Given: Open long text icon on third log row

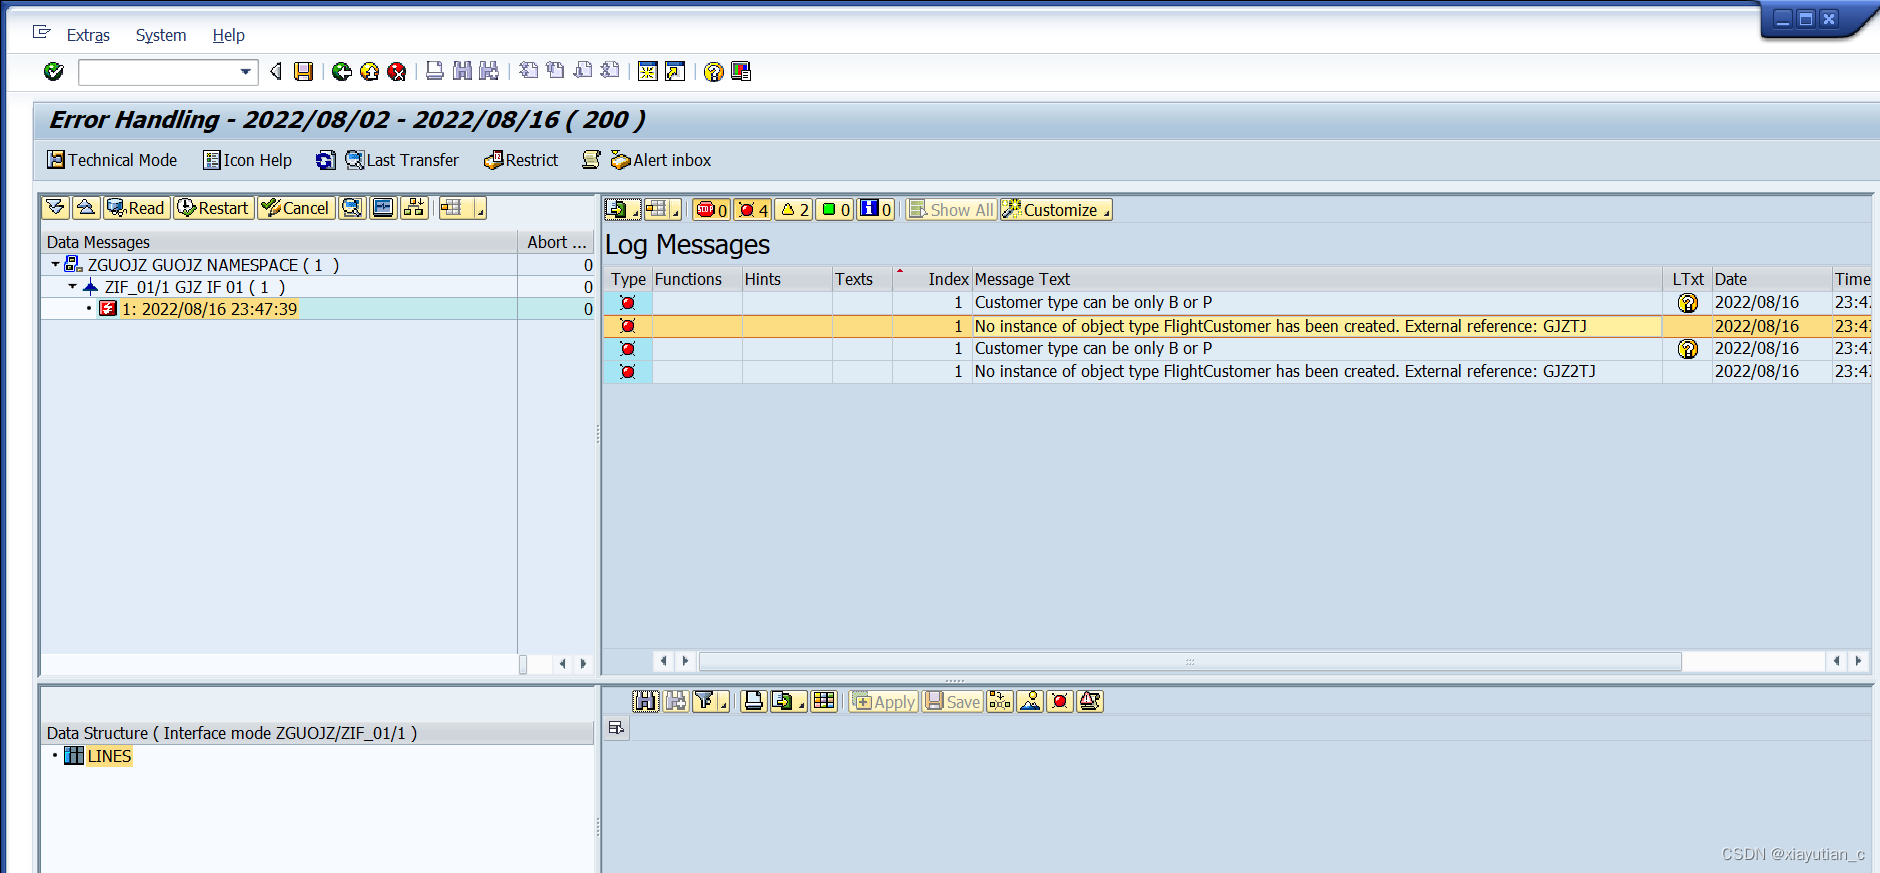Looking at the screenshot, I should [x=1688, y=349].
